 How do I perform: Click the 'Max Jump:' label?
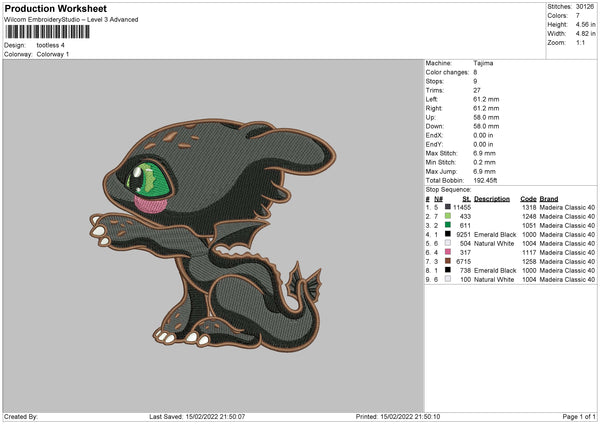pyautogui.click(x=441, y=171)
